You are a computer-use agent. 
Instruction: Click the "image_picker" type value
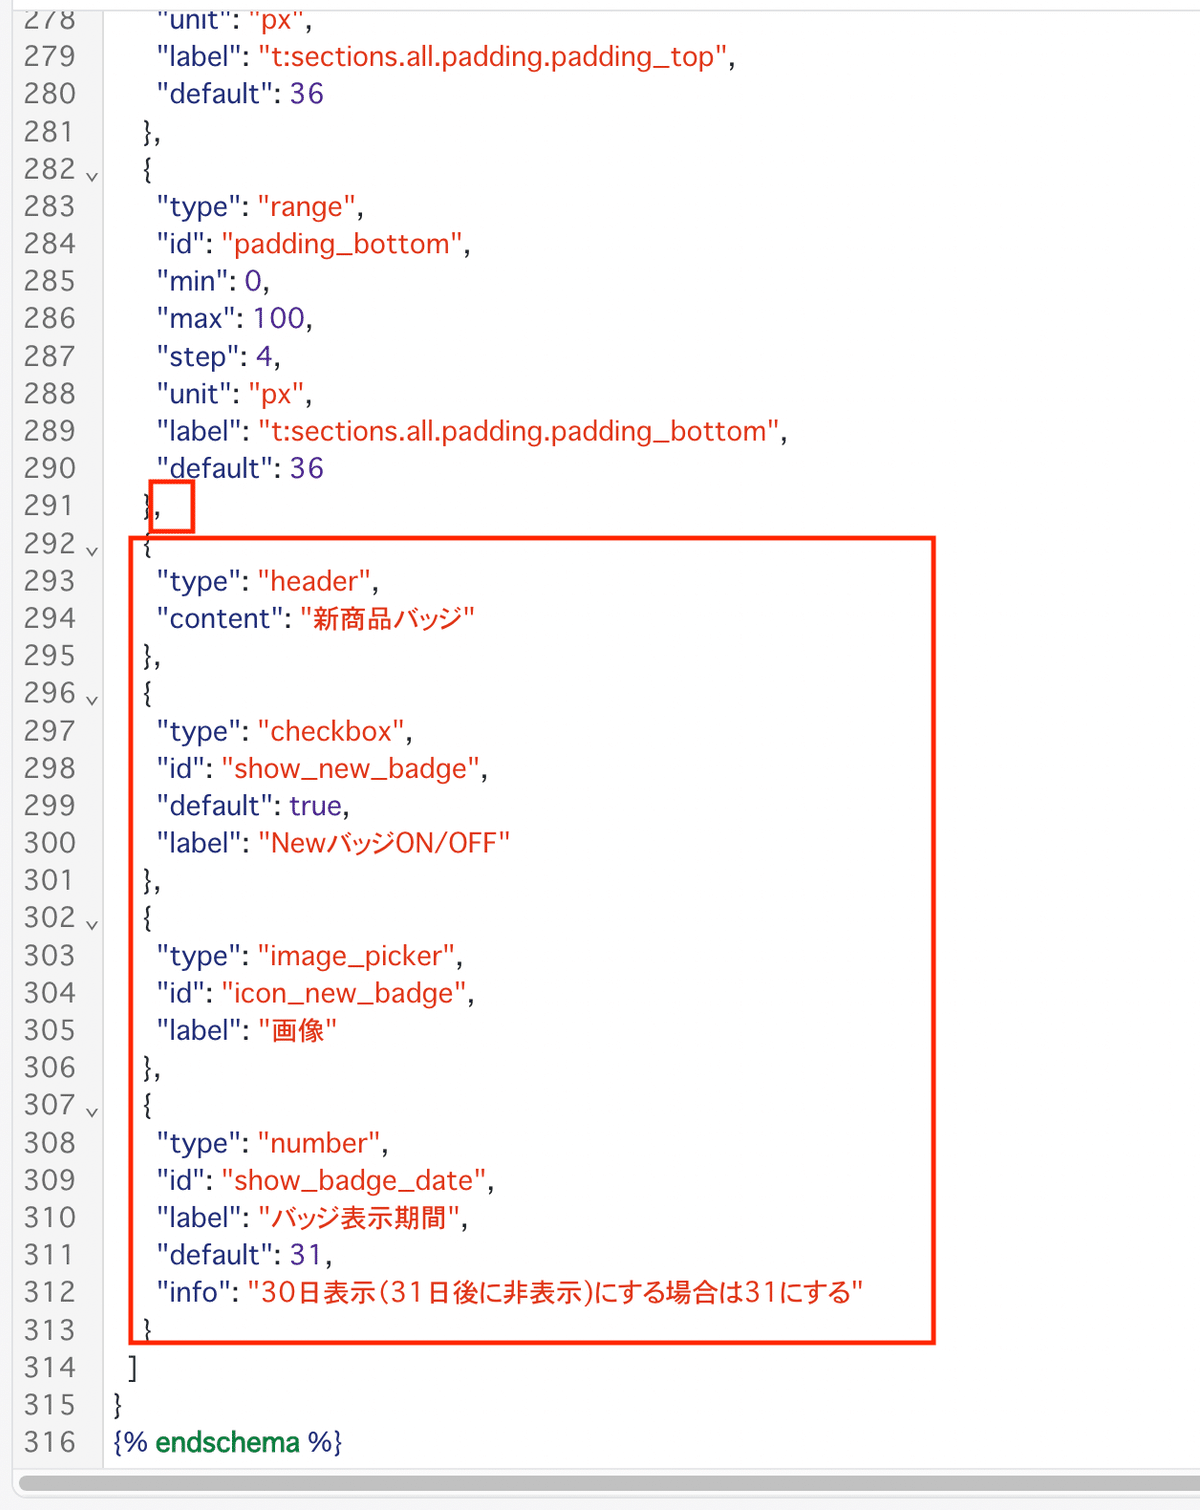click(x=357, y=956)
